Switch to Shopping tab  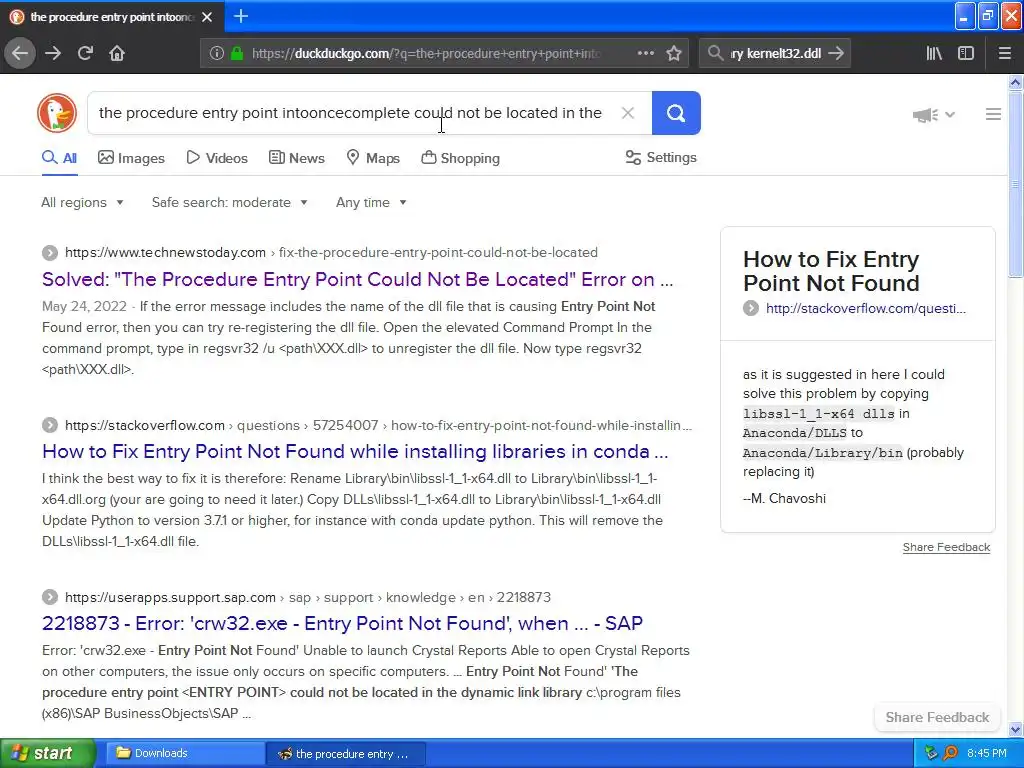click(460, 158)
